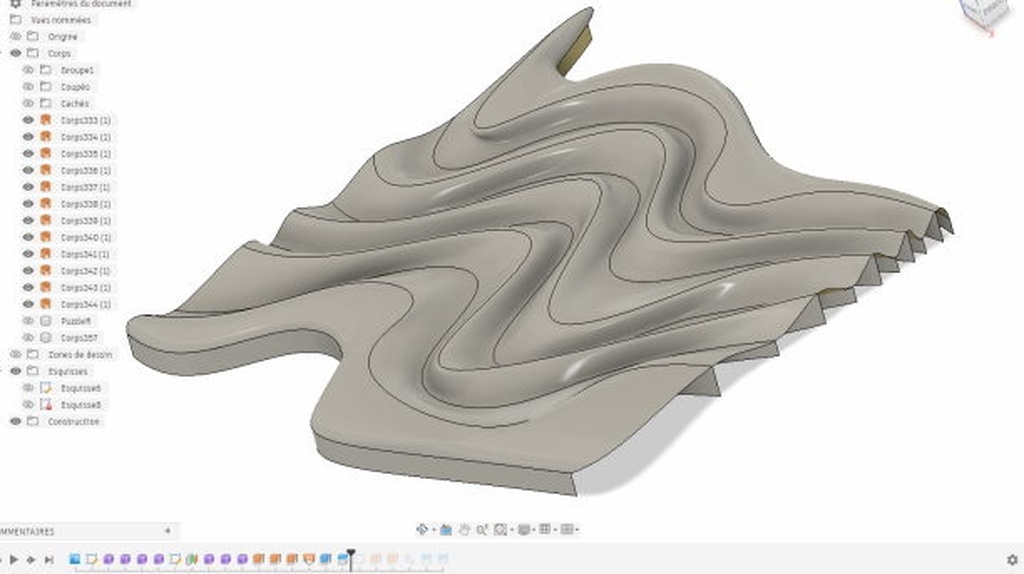Select the Pan hand tool
Image resolution: width=1024 pixels, height=574 pixels.
464,529
